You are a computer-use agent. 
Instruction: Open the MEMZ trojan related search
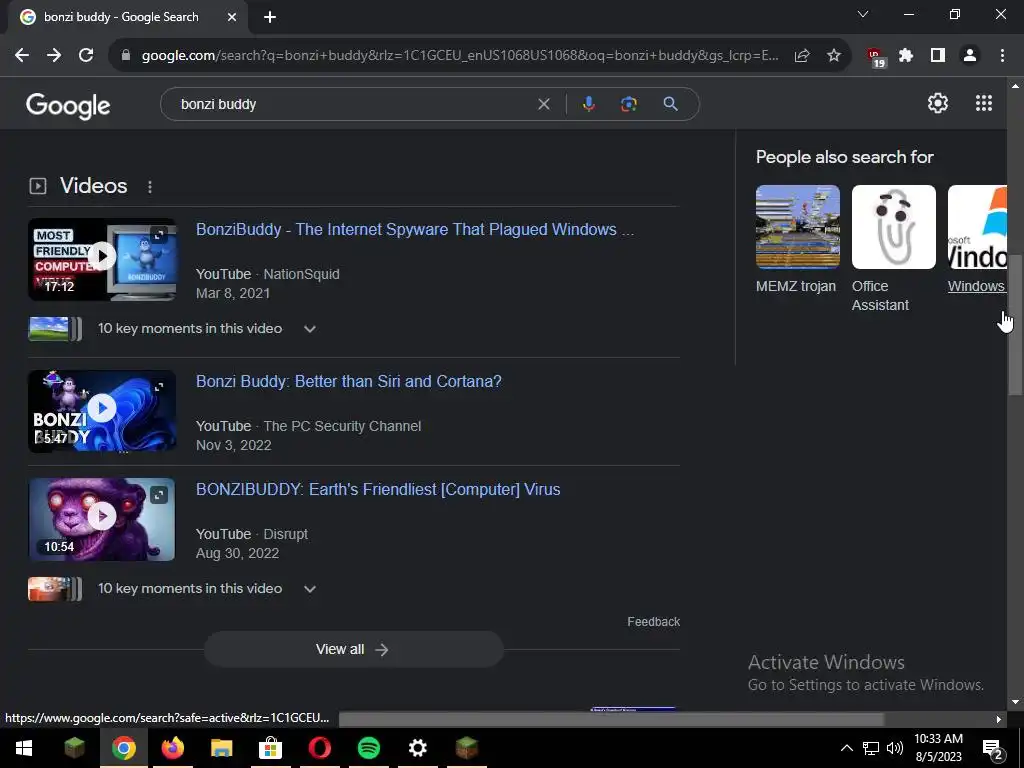(797, 240)
